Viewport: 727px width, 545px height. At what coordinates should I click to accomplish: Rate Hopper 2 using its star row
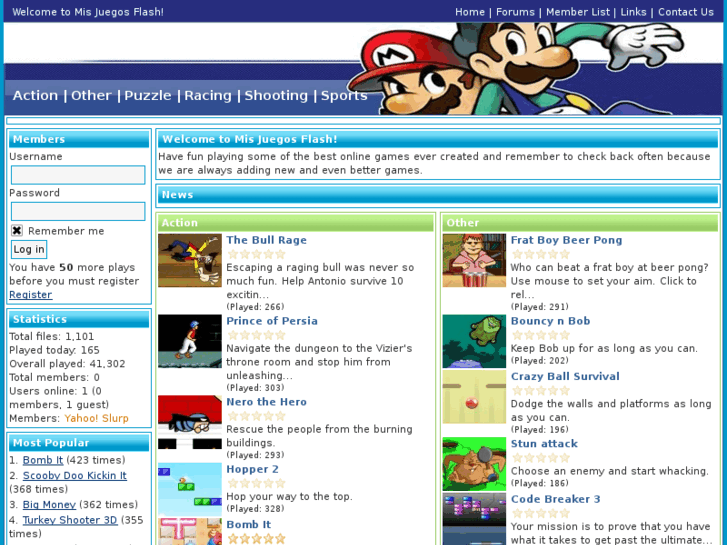pyautogui.click(x=256, y=483)
